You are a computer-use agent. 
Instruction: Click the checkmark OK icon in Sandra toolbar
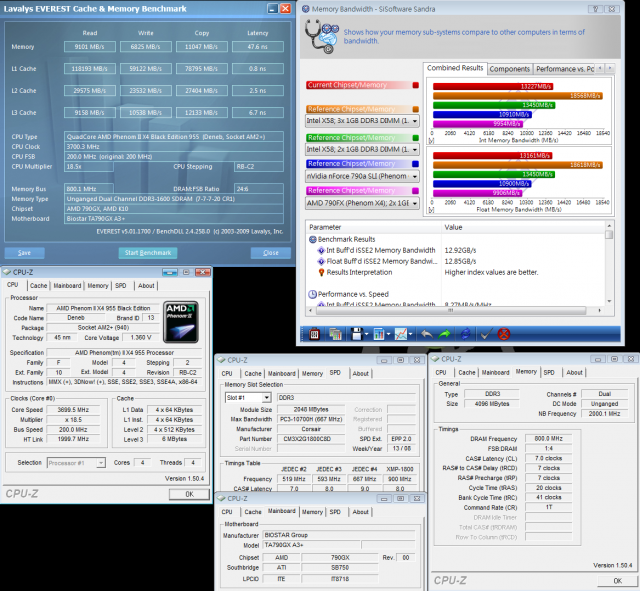tap(485, 334)
